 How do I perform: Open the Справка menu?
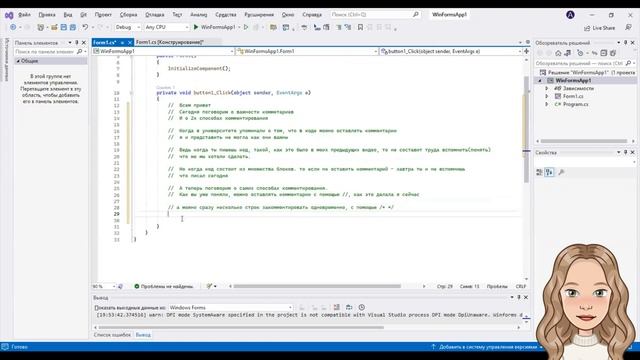click(312, 15)
